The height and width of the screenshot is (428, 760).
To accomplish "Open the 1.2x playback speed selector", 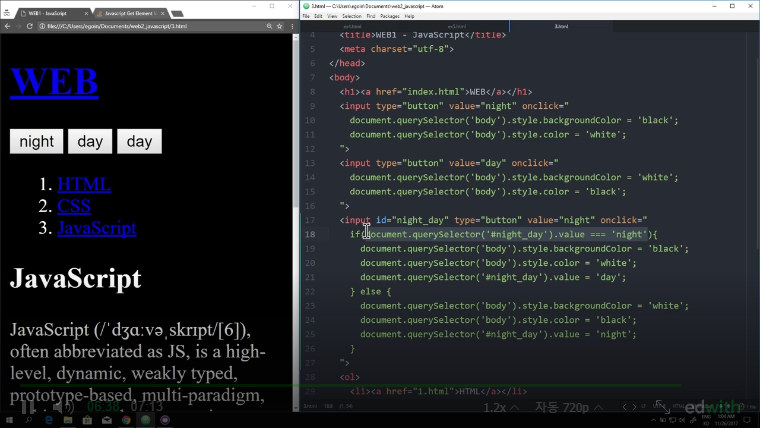I will pyautogui.click(x=501, y=408).
